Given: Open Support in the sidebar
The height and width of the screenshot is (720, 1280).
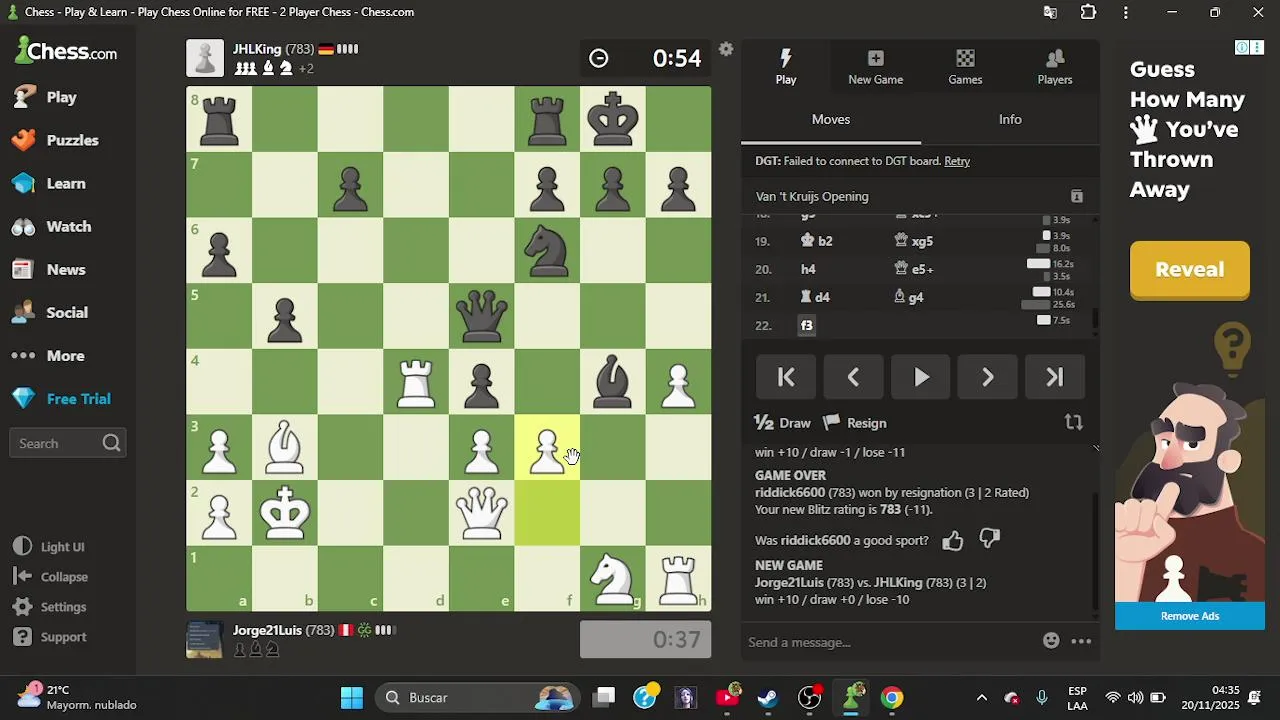Looking at the screenshot, I should click(50, 637).
